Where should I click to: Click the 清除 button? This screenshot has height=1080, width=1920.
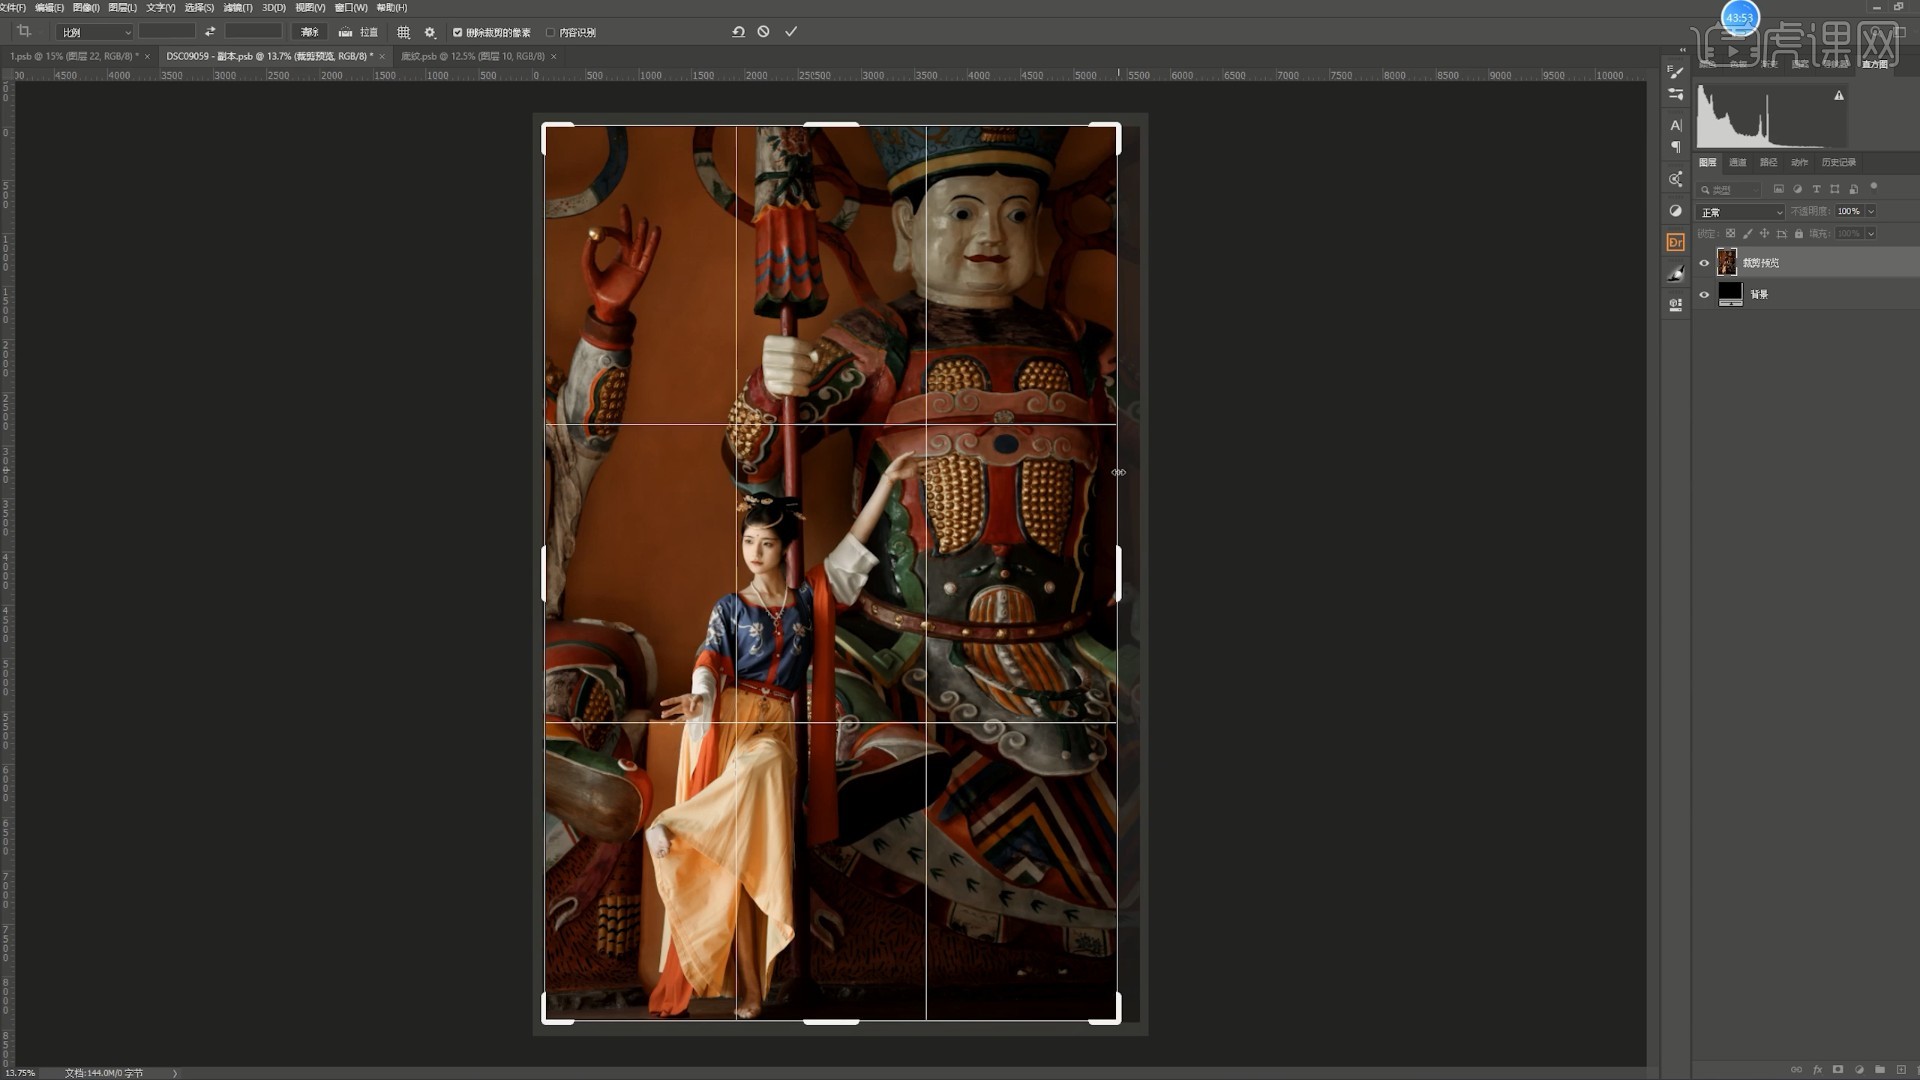tap(310, 33)
